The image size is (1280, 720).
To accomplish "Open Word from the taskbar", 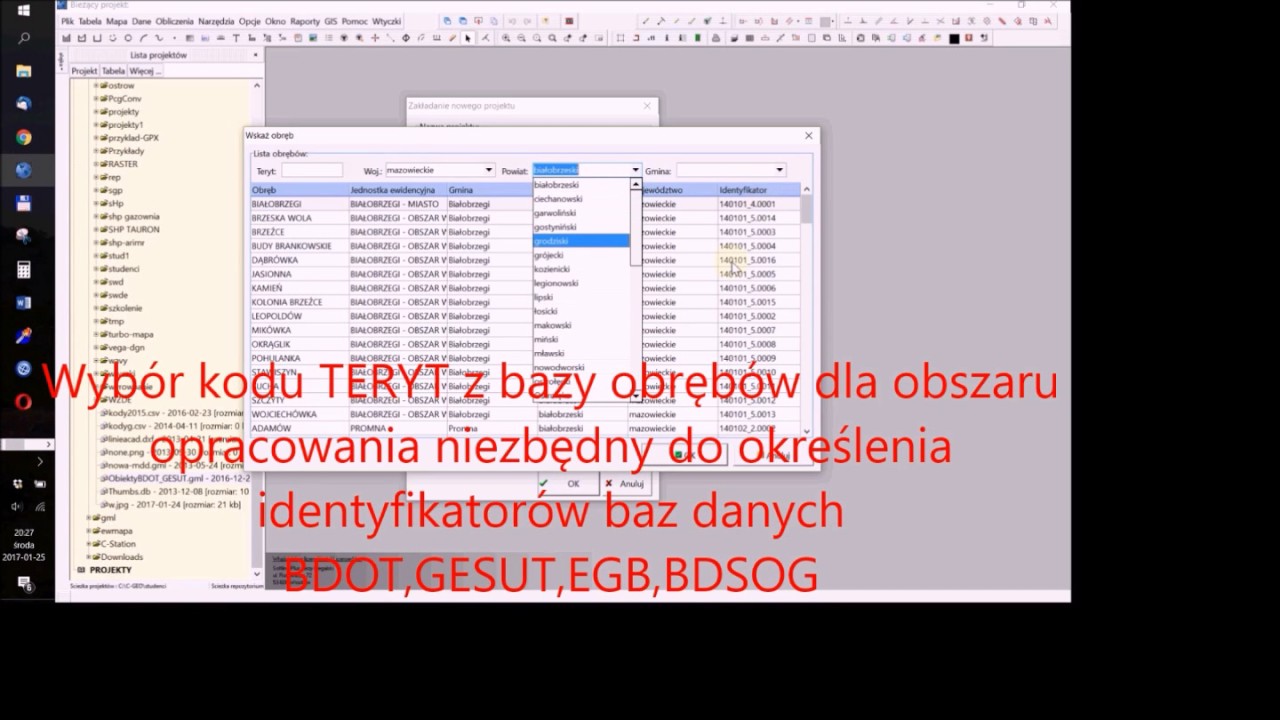I will (24, 302).
